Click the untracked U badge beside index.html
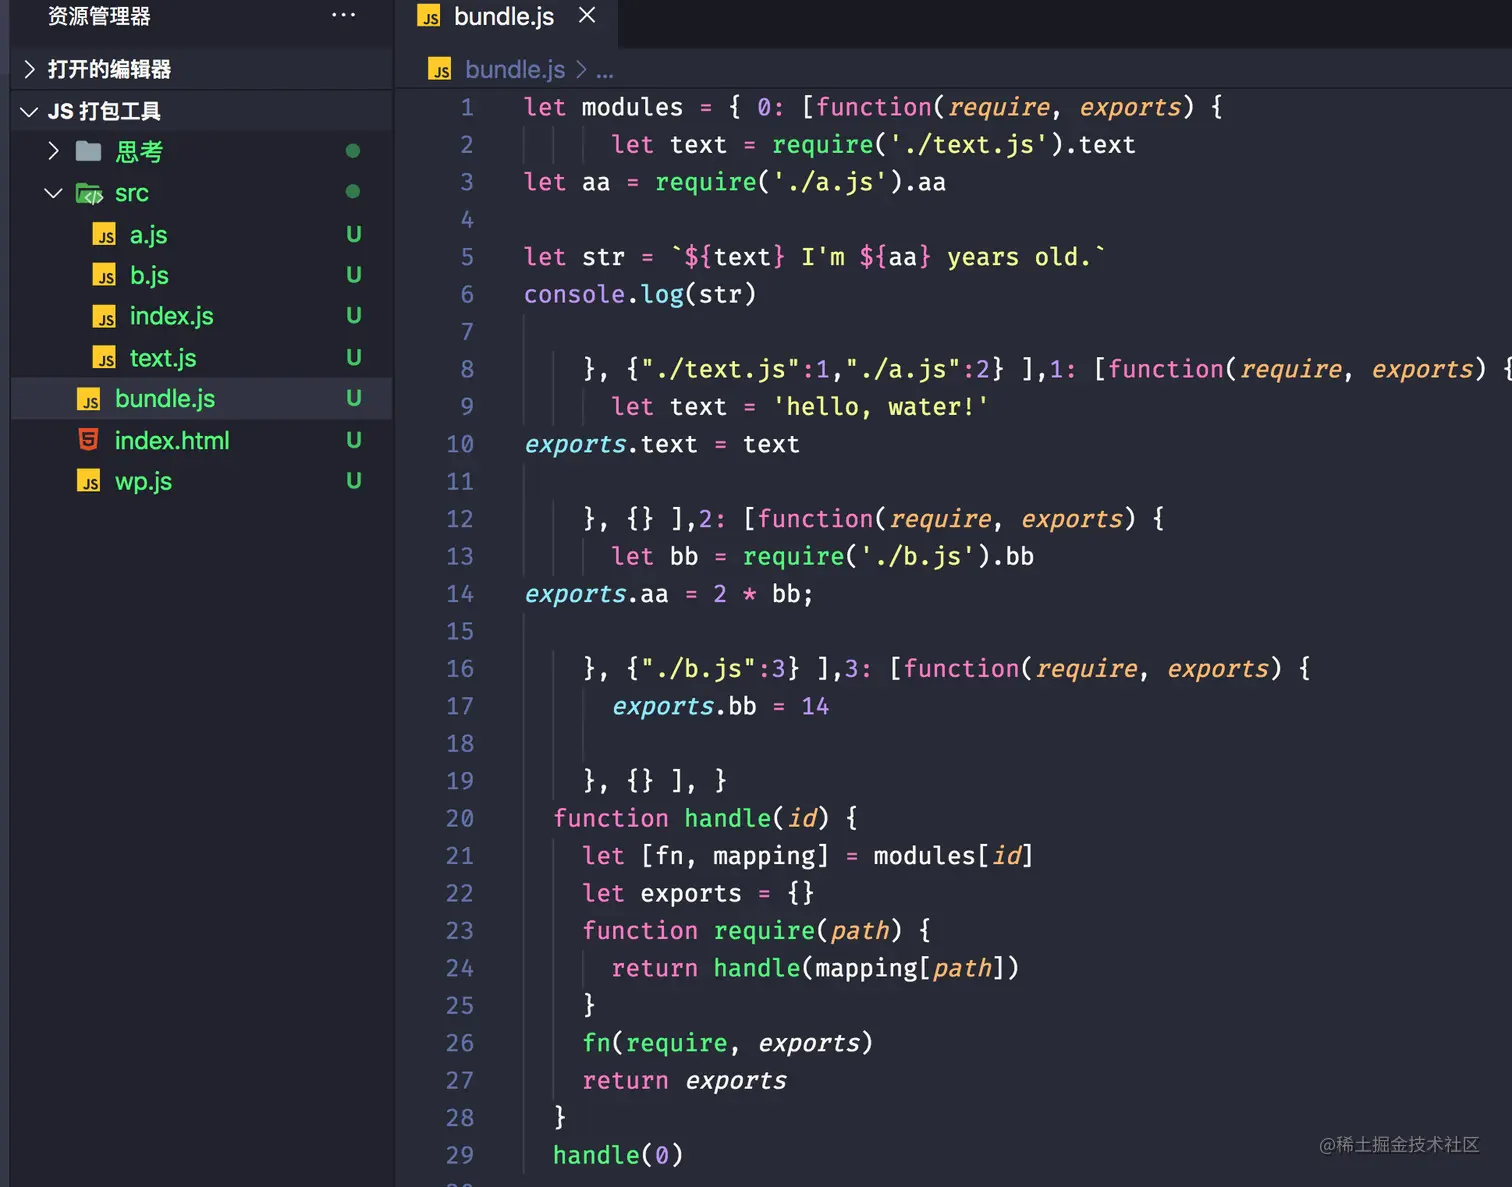The height and width of the screenshot is (1187, 1512). click(353, 440)
